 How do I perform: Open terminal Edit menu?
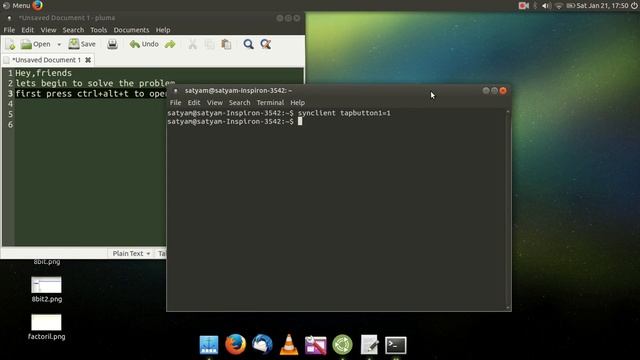pyautogui.click(x=194, y=102)
